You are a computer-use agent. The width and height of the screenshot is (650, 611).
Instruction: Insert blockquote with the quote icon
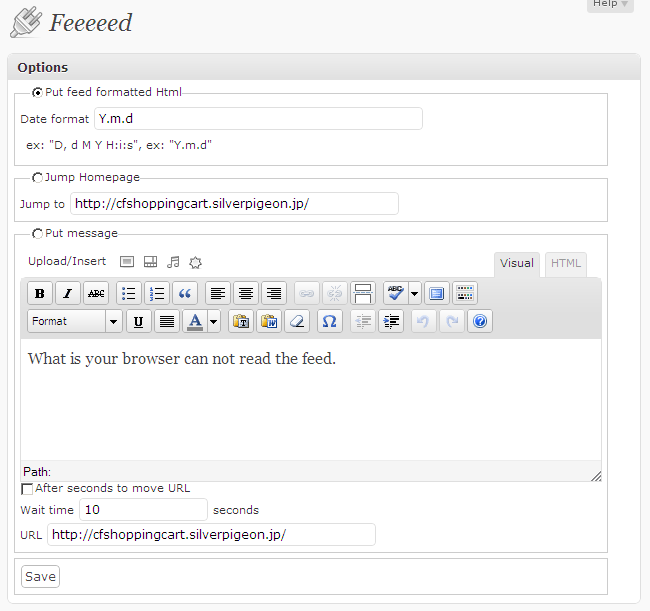point(184,293)
